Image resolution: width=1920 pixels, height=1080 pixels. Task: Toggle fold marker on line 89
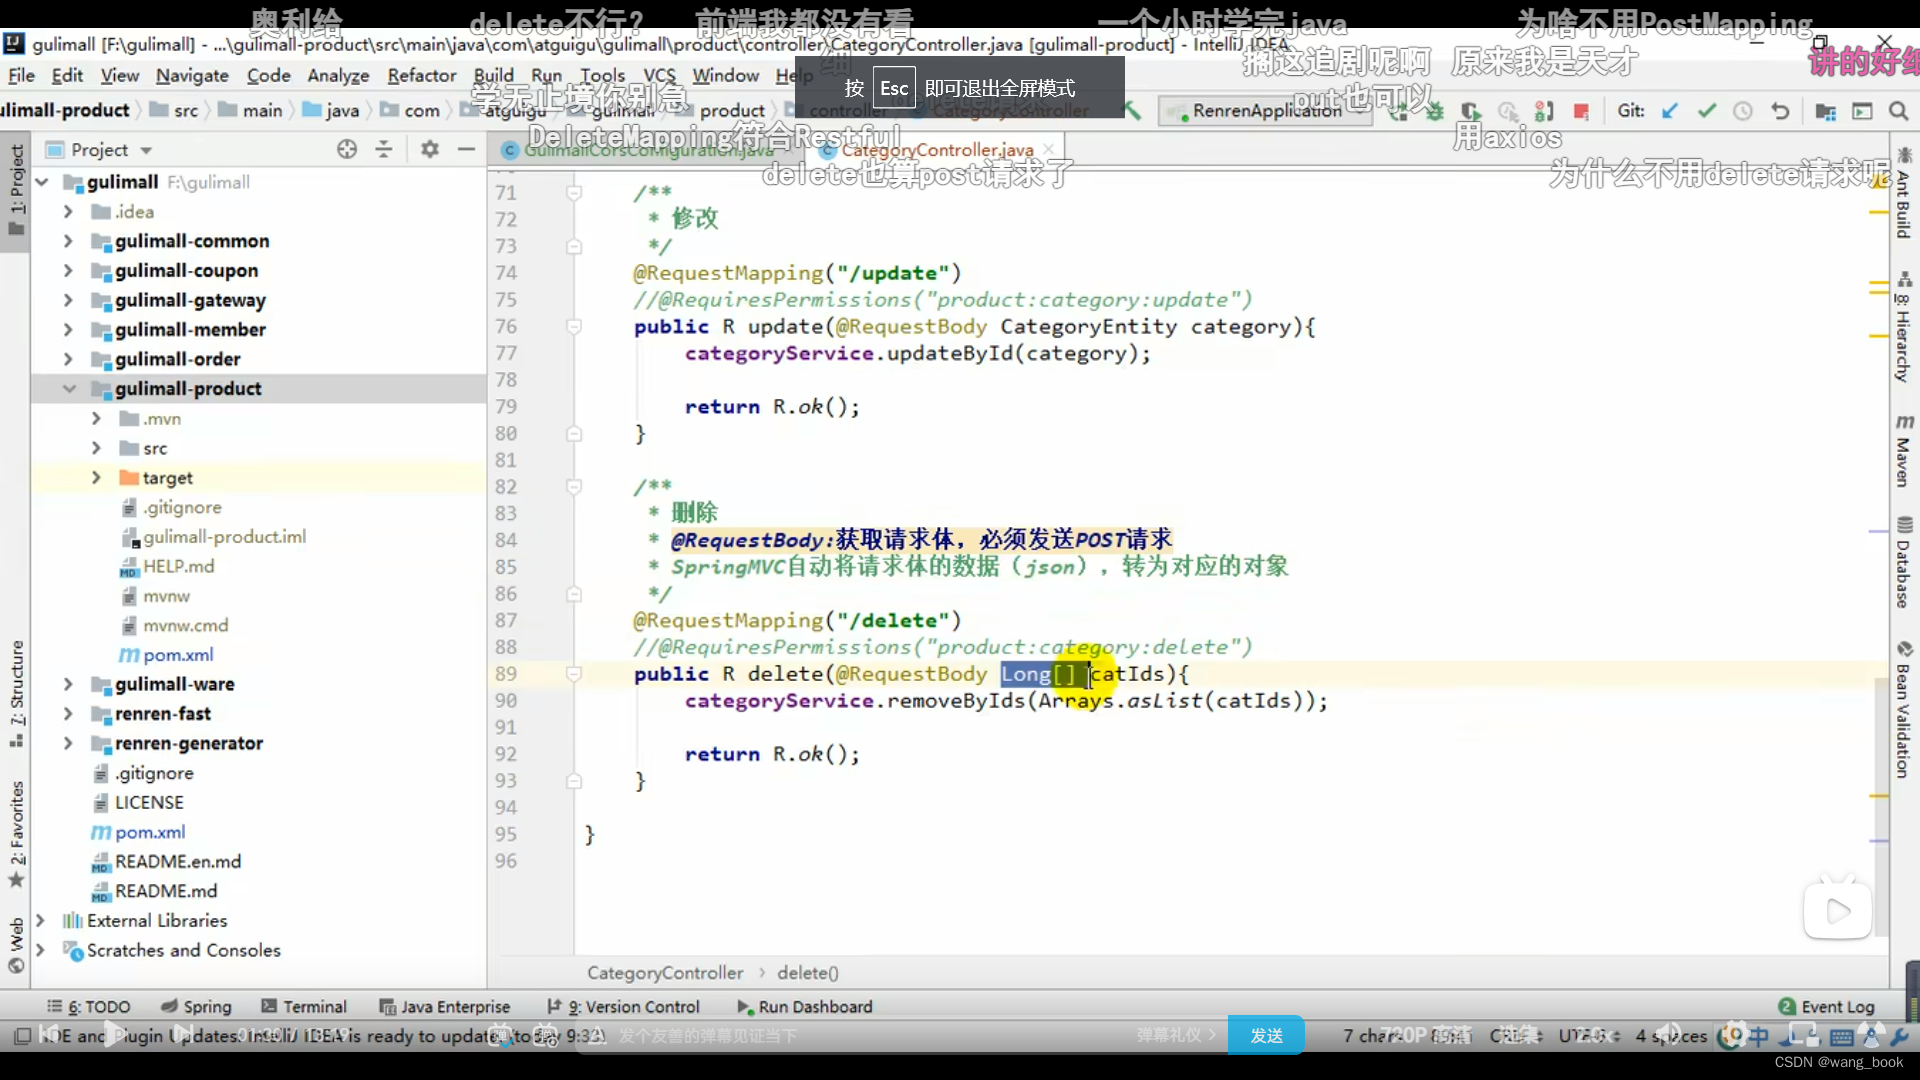[574, 674]
